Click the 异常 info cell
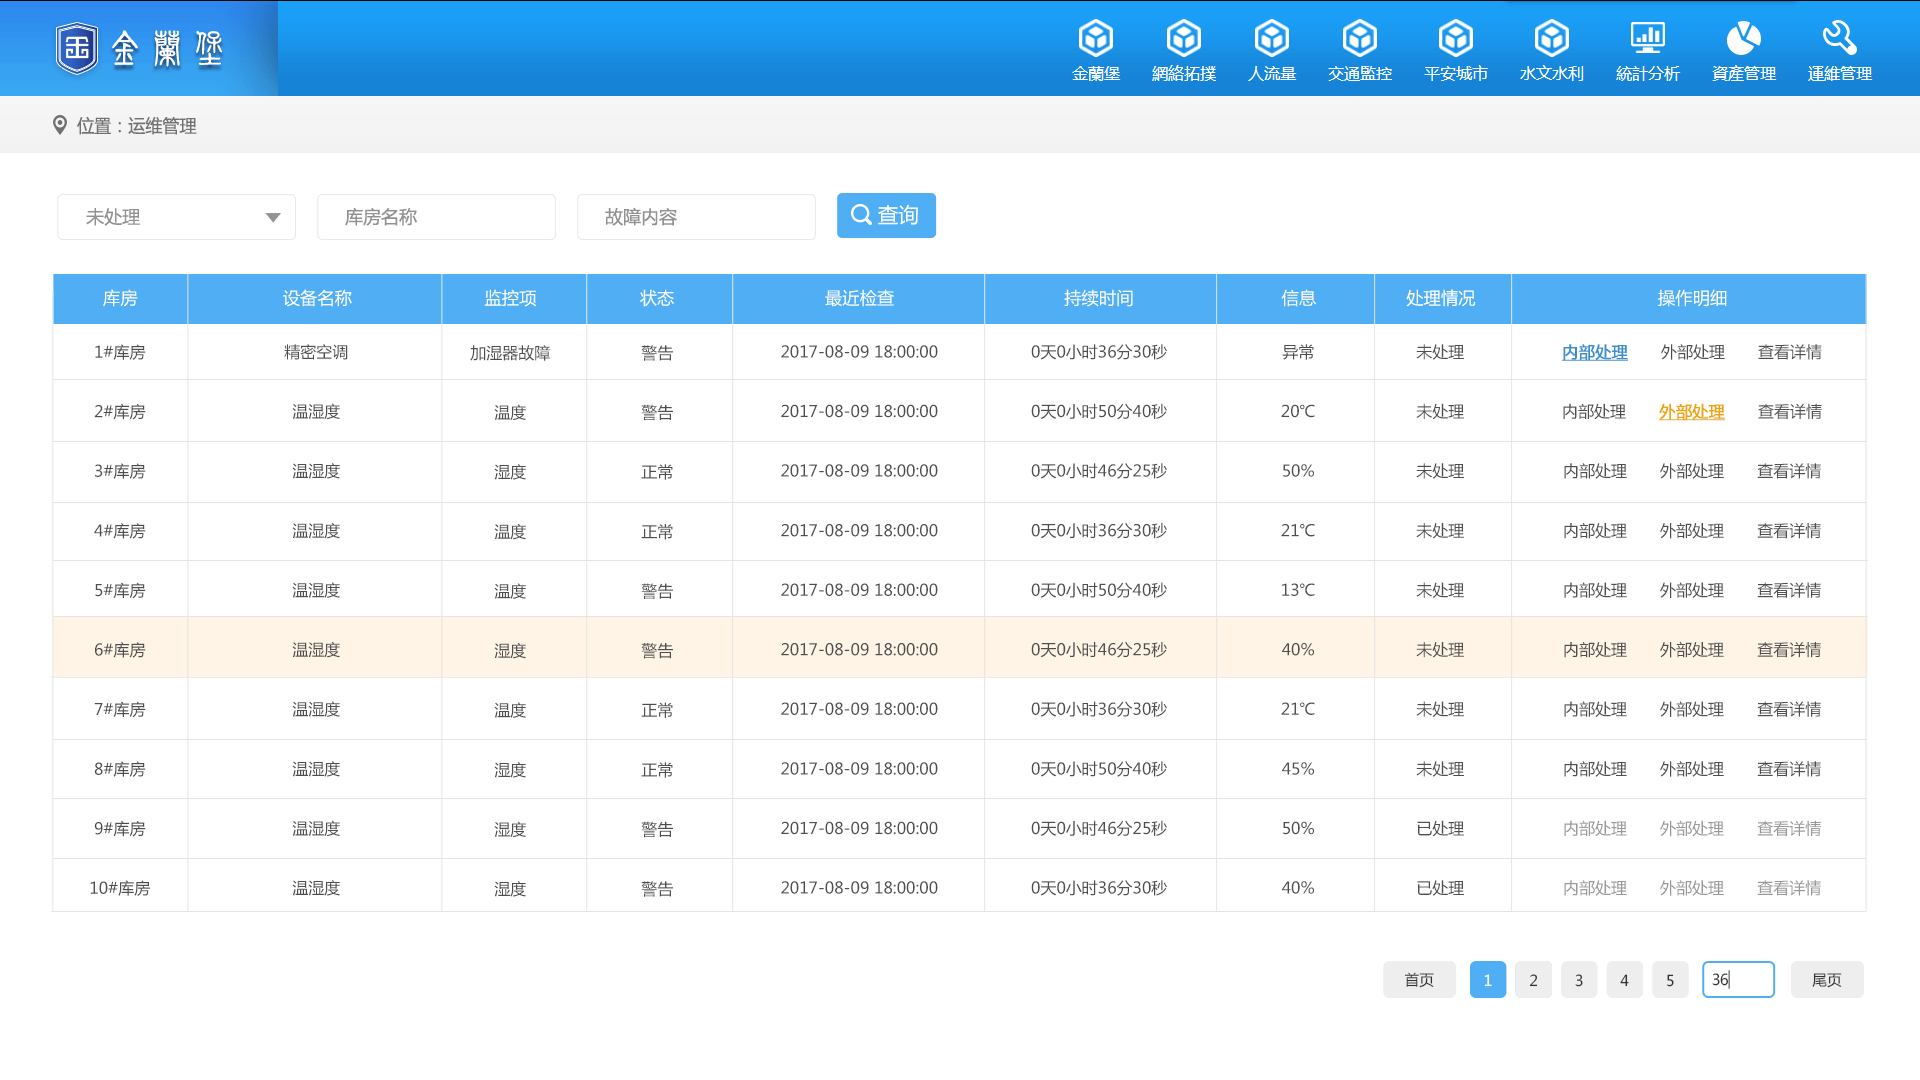 click(x=1298, y=352)
